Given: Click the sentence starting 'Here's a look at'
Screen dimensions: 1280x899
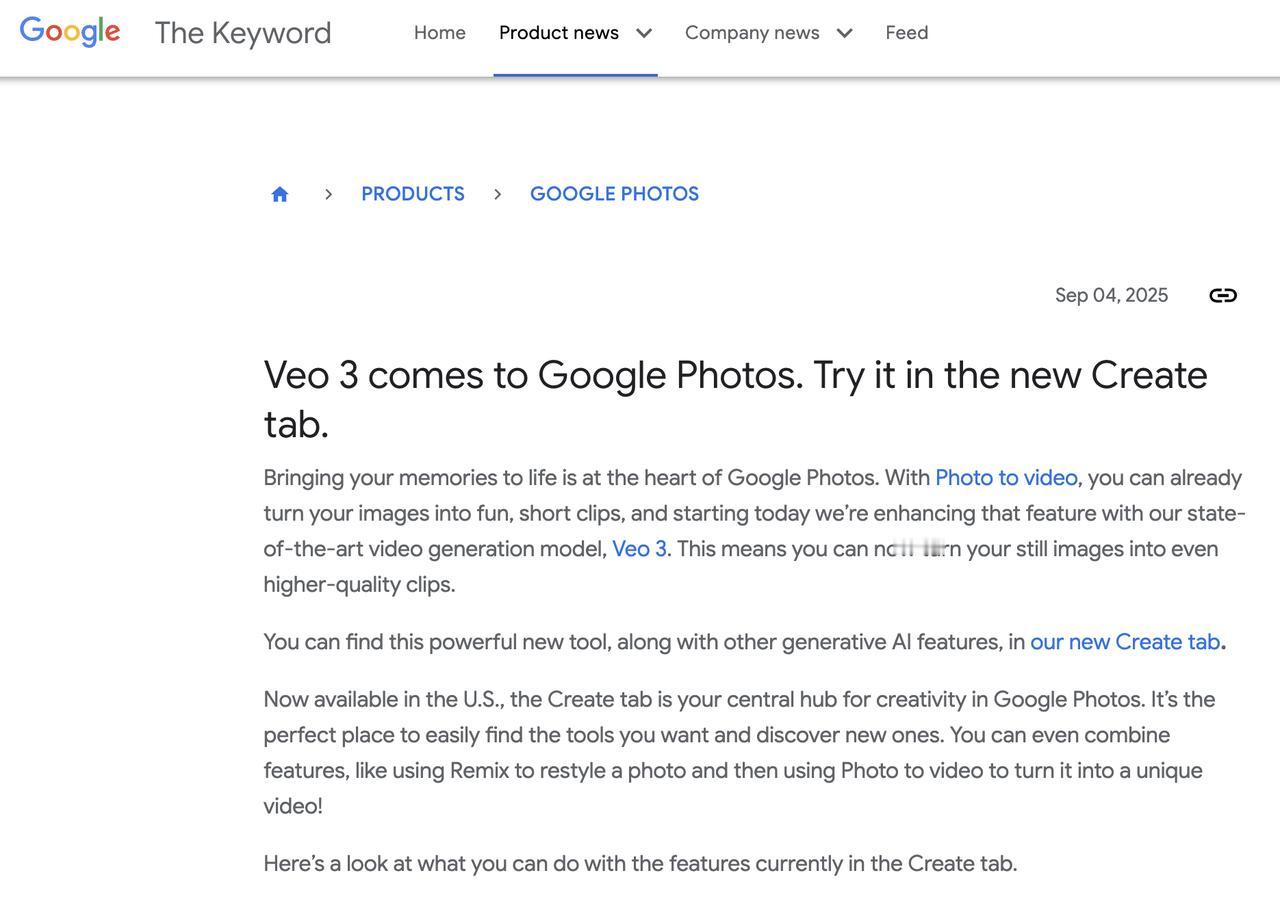Looking at the screenshot, I should pos(640,864).
